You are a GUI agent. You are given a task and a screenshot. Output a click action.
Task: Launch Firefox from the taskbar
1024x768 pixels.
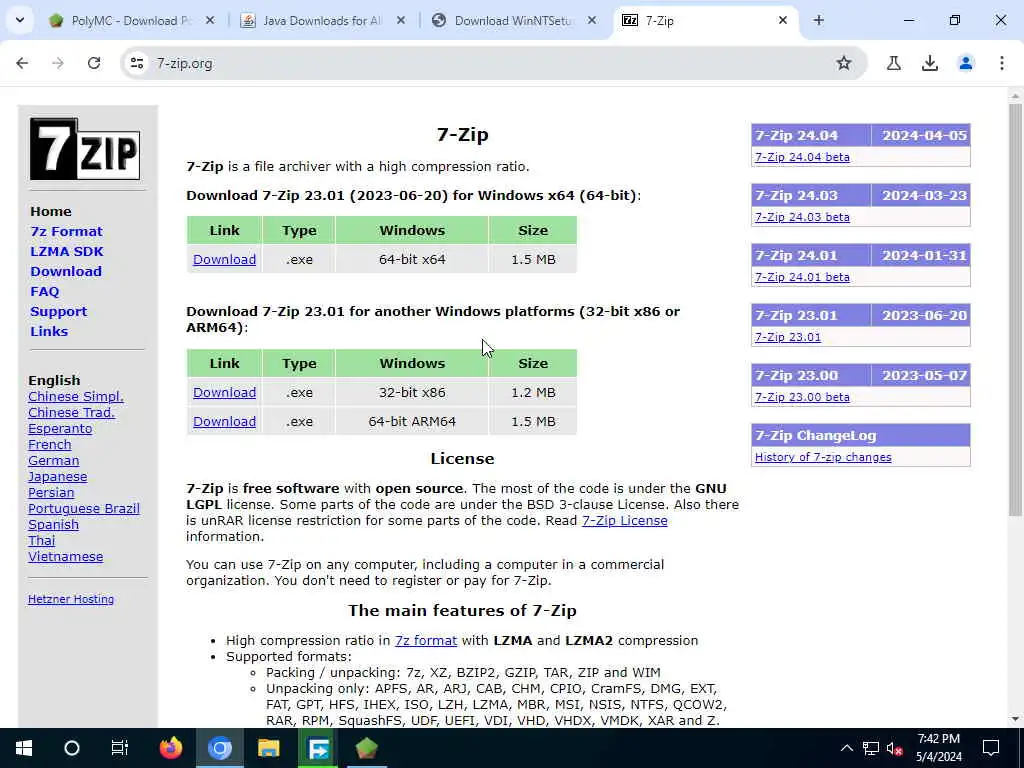pos(171,748)
